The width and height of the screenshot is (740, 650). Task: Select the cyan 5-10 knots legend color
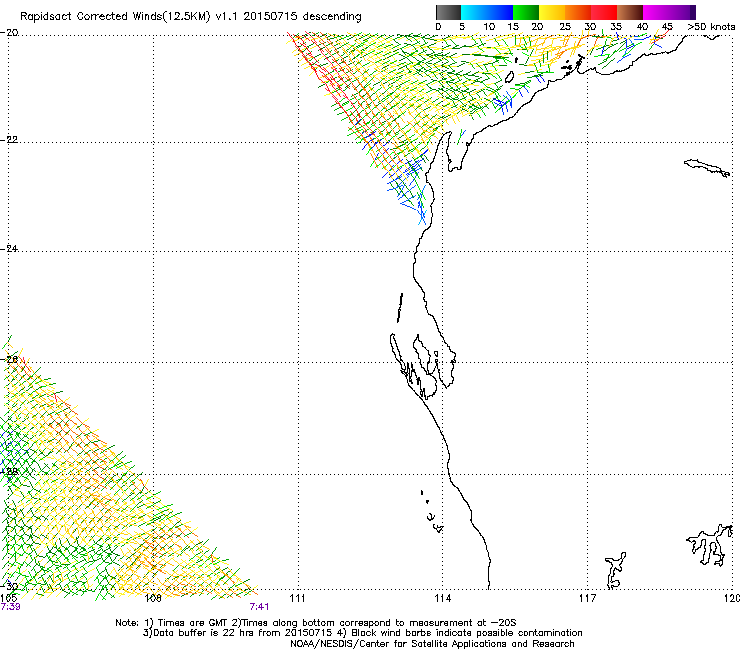click(474, 12)
